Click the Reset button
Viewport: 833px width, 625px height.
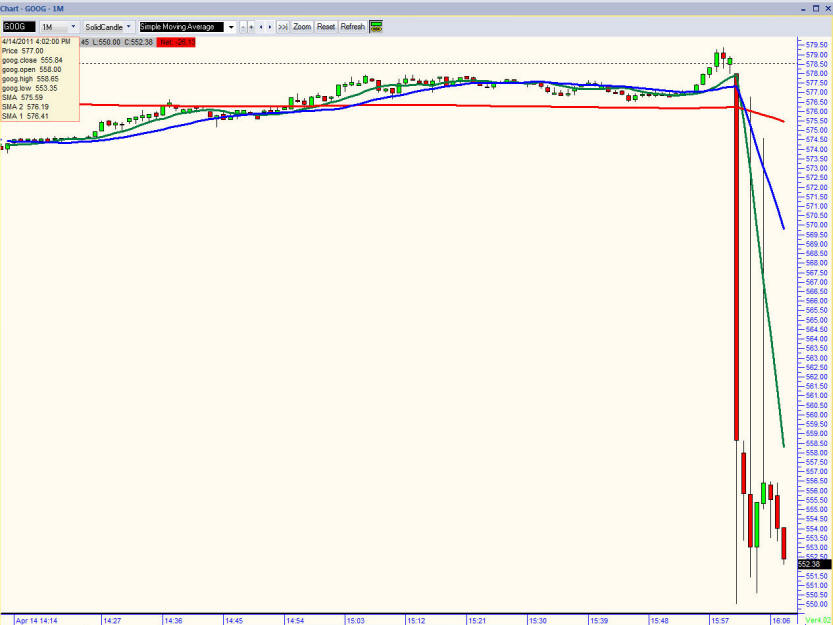(326, 27)
